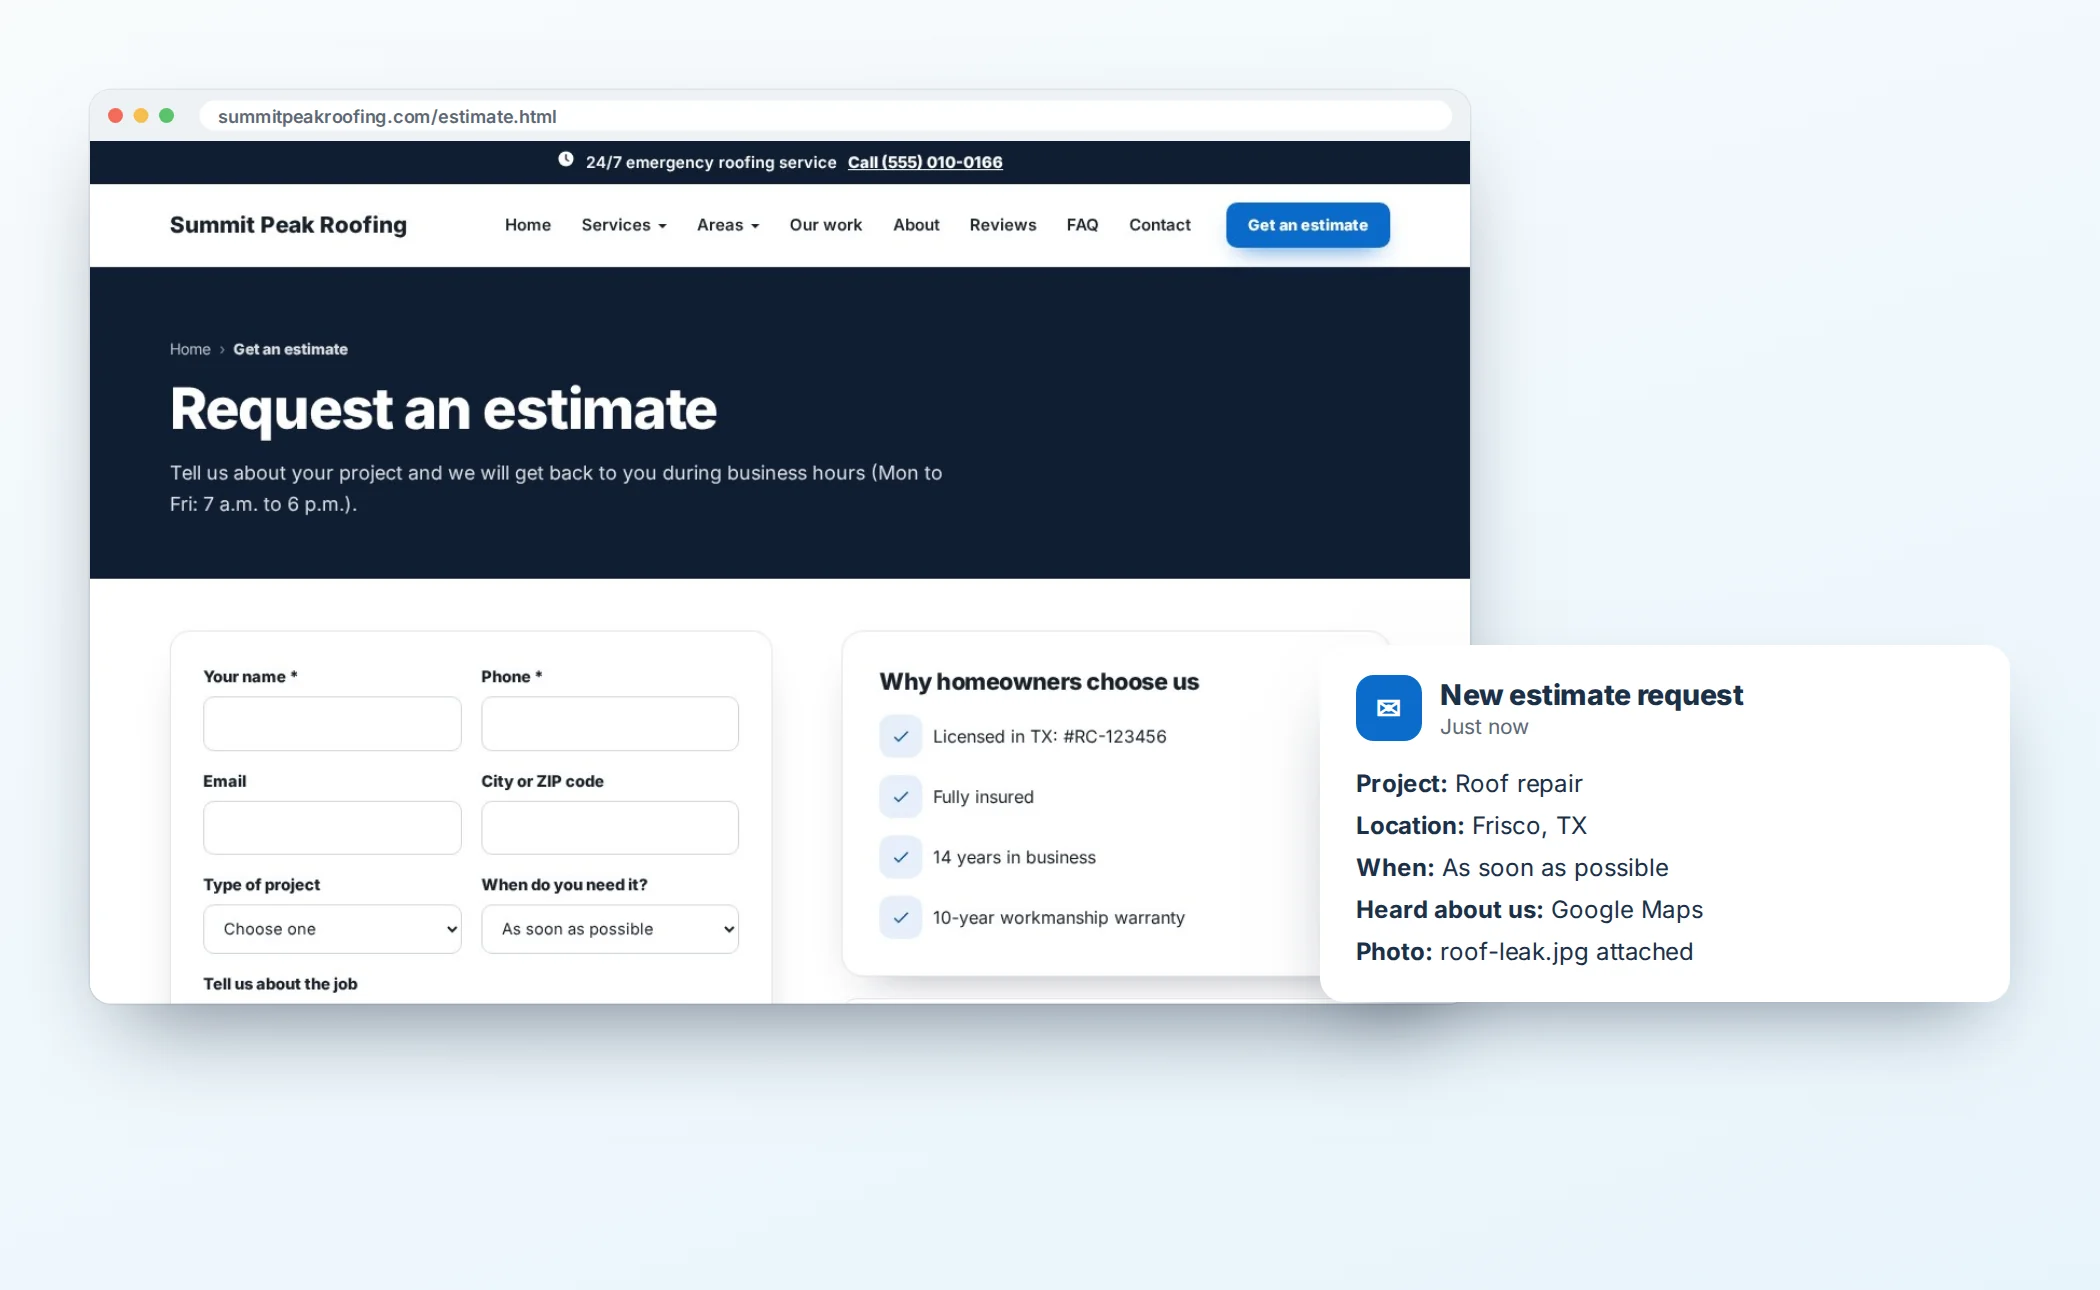Viewport: 2100px width, 1290px height.
Task: Open the Reviews page
Action: point(1003,225)
